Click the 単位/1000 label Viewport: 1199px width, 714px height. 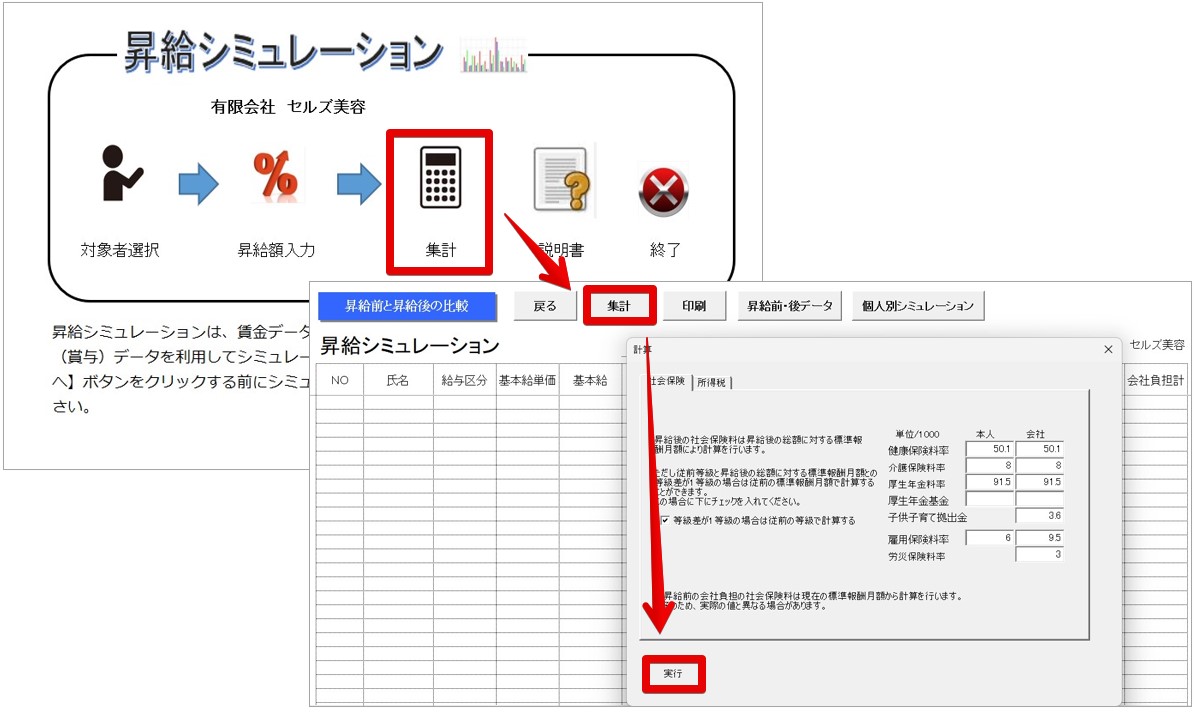click(x=918, y=434)
